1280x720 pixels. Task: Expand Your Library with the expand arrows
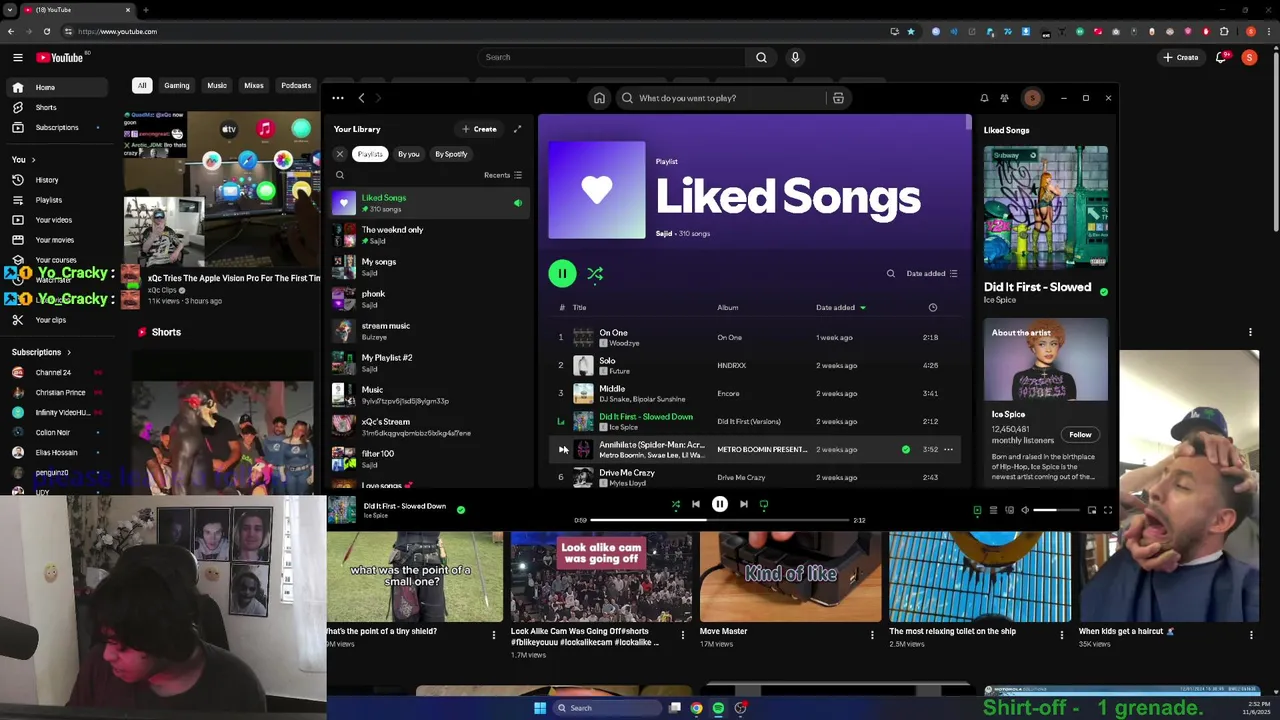[517, 129]
